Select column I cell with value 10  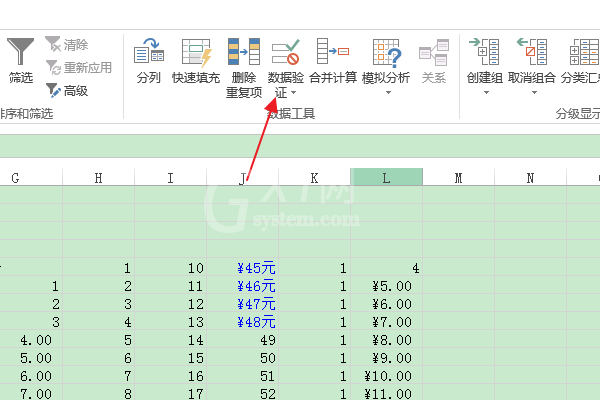(171, 268)
